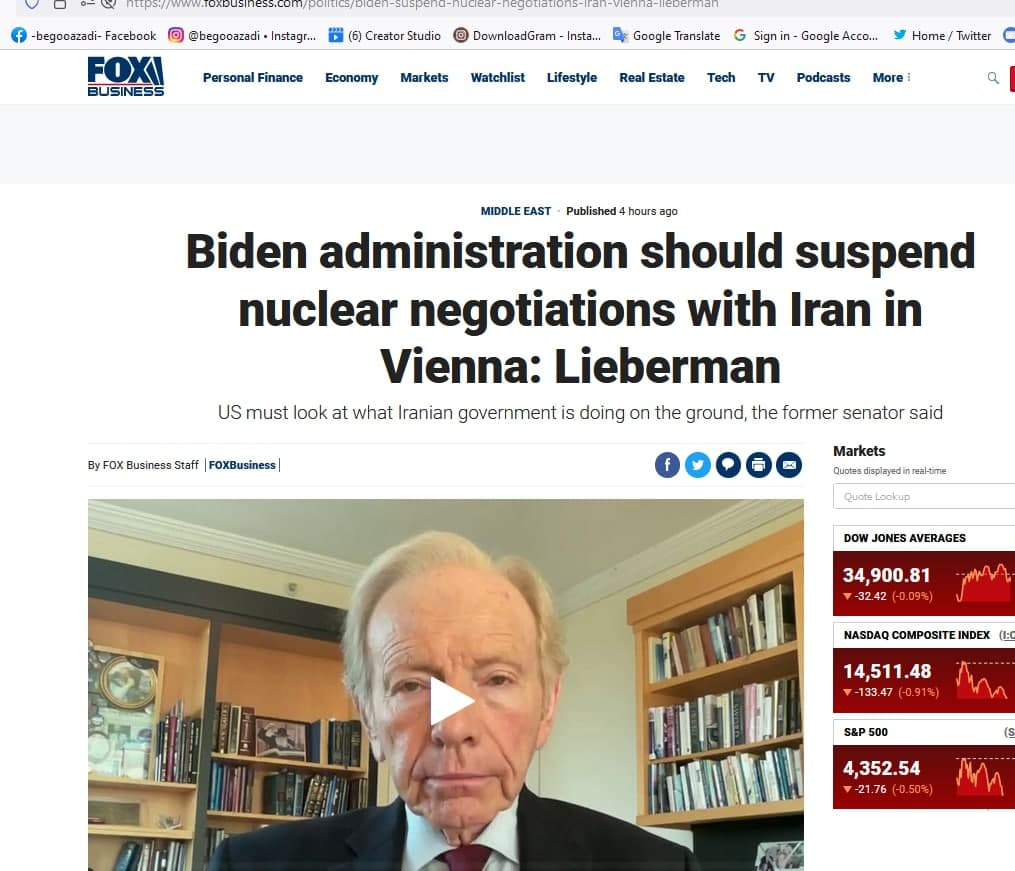Open the site search magnifier icon
The height and width of the screenshot is (871, 1015).
tap(992, 78)
